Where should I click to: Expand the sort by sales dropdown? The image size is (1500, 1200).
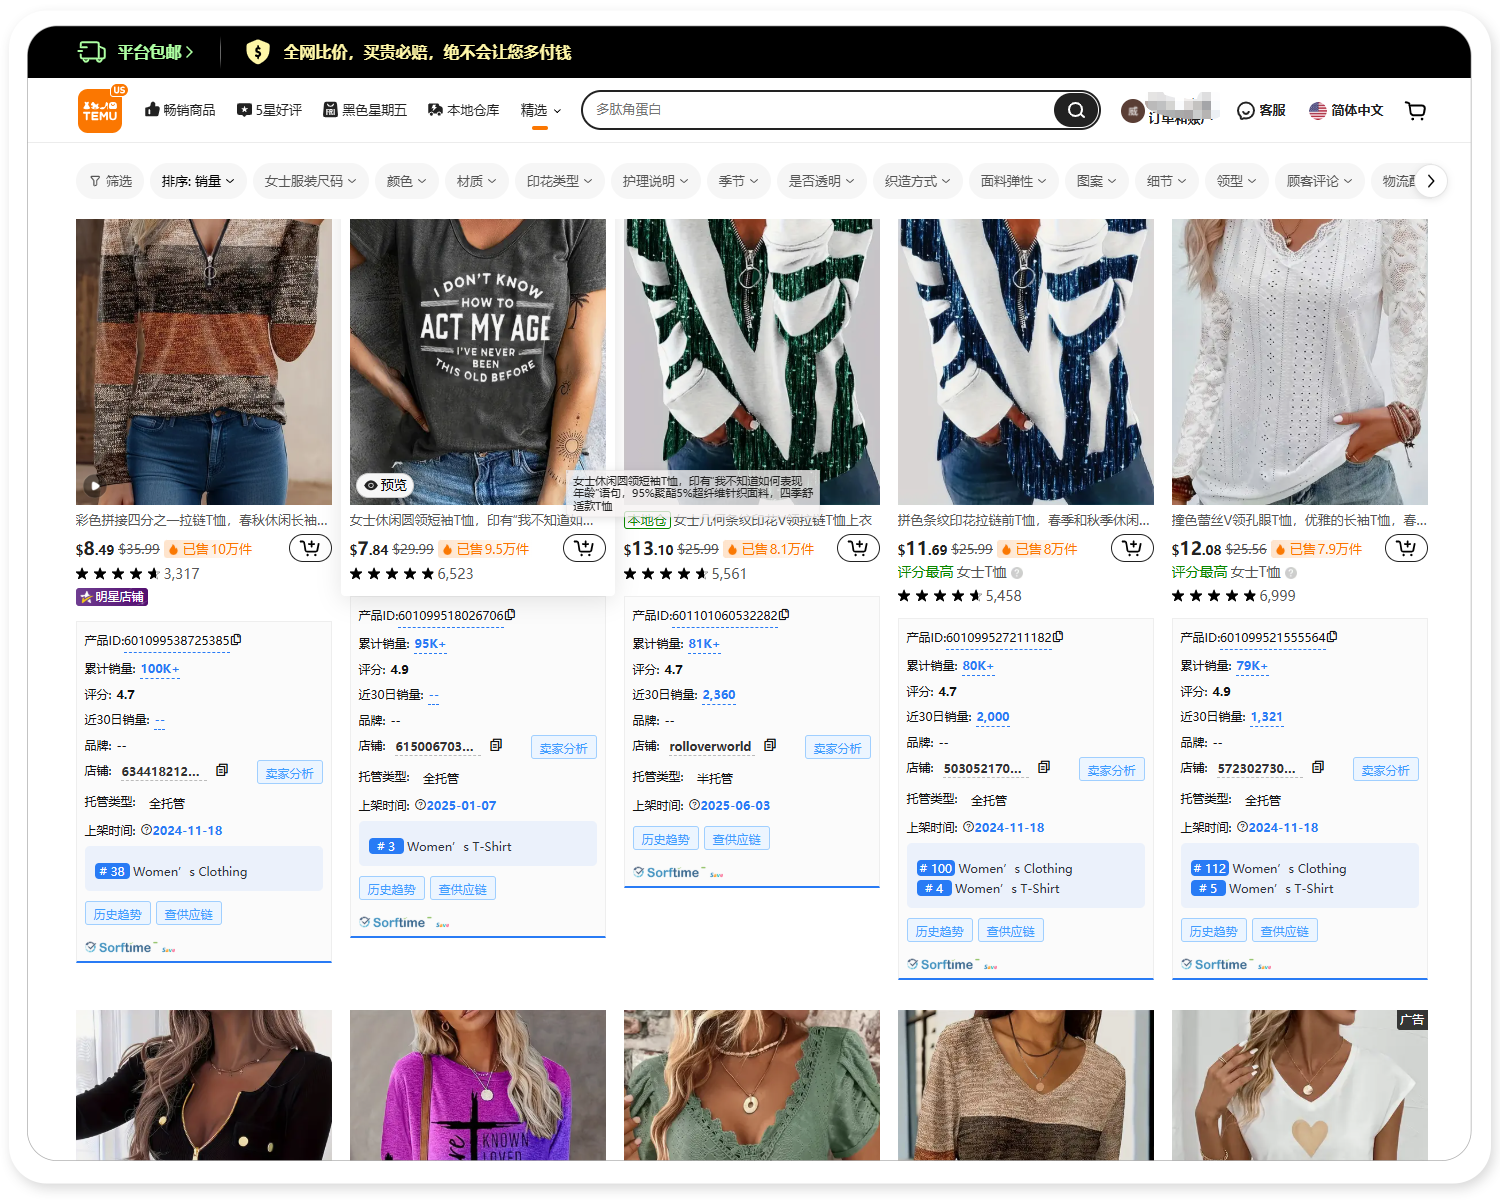click(198, 181)
